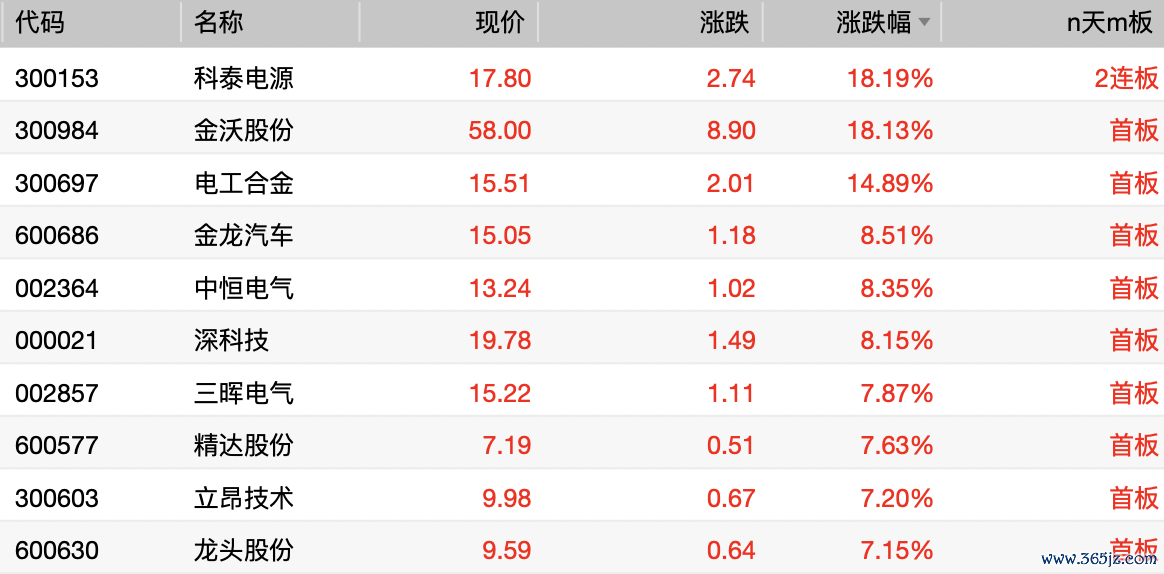Sort by the 现价 column header
This screenshot has width=1164, height=574.
coord(500,23)
